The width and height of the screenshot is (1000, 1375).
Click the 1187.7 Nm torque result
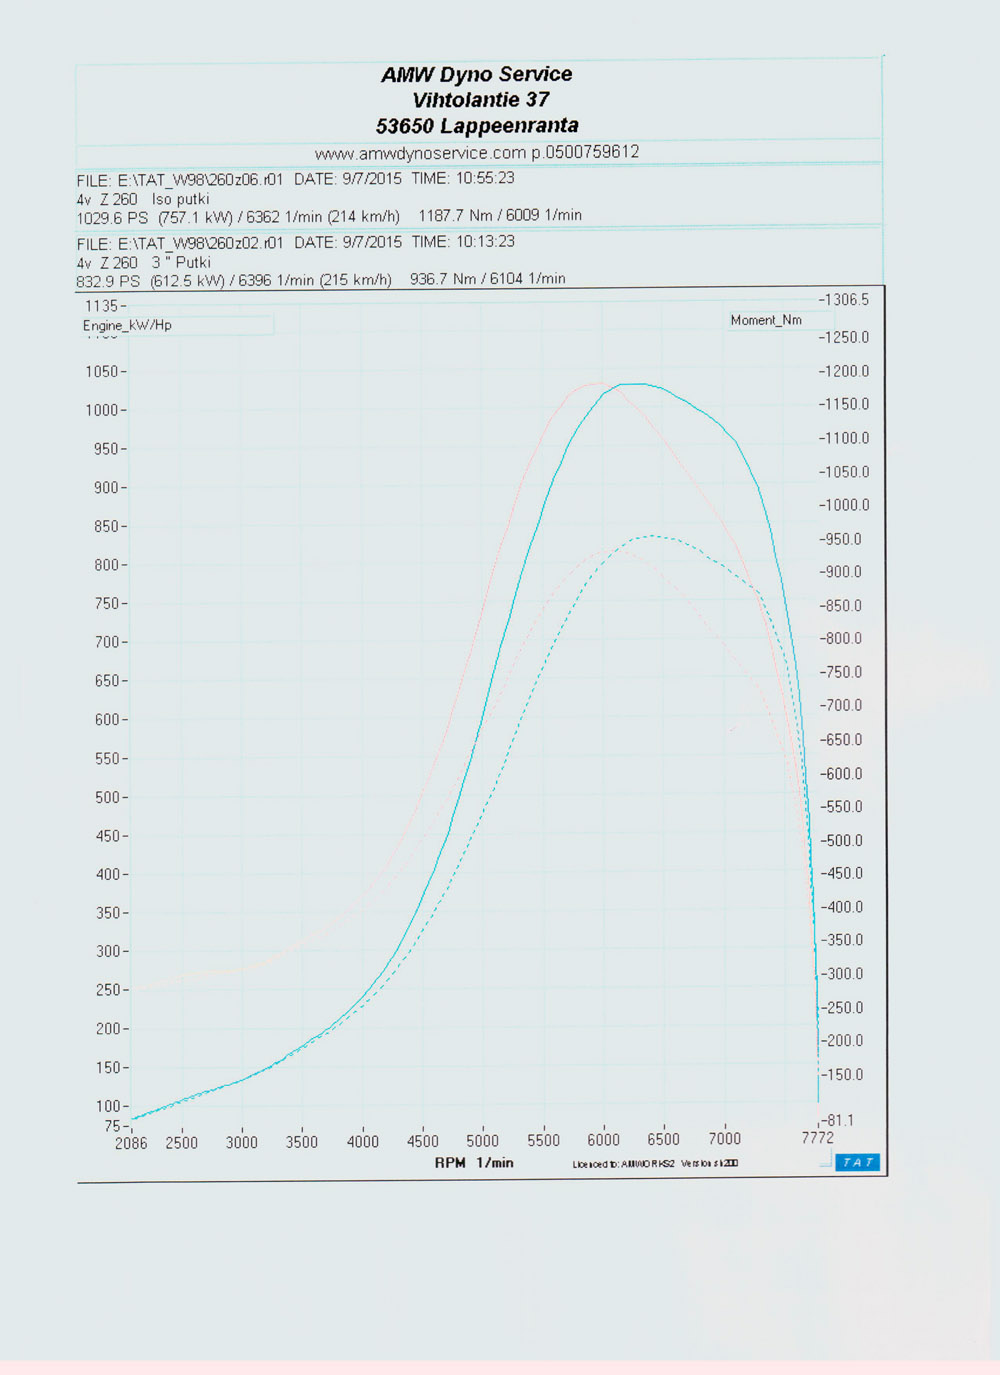[499, 216]
